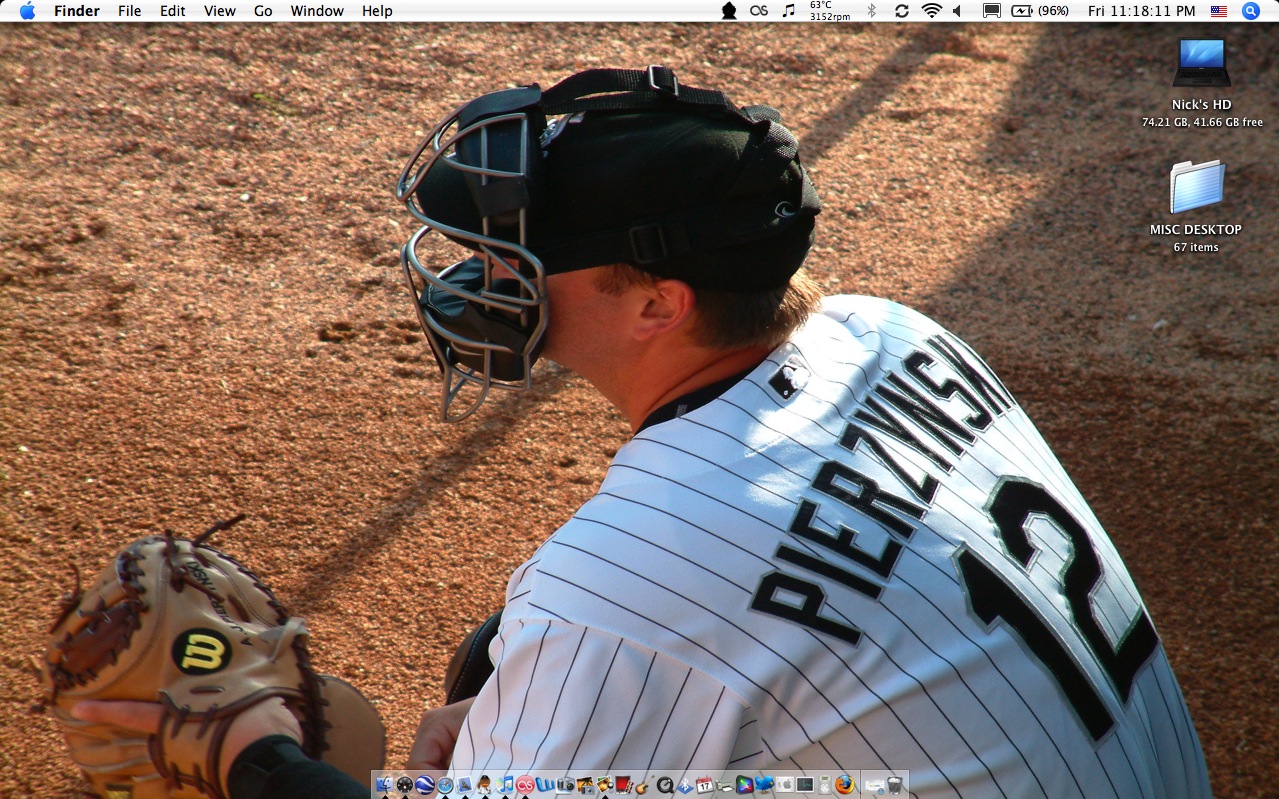This screenshot has height=799, width=1279.
Task: Click the battery status icon
Action: 1021,11
